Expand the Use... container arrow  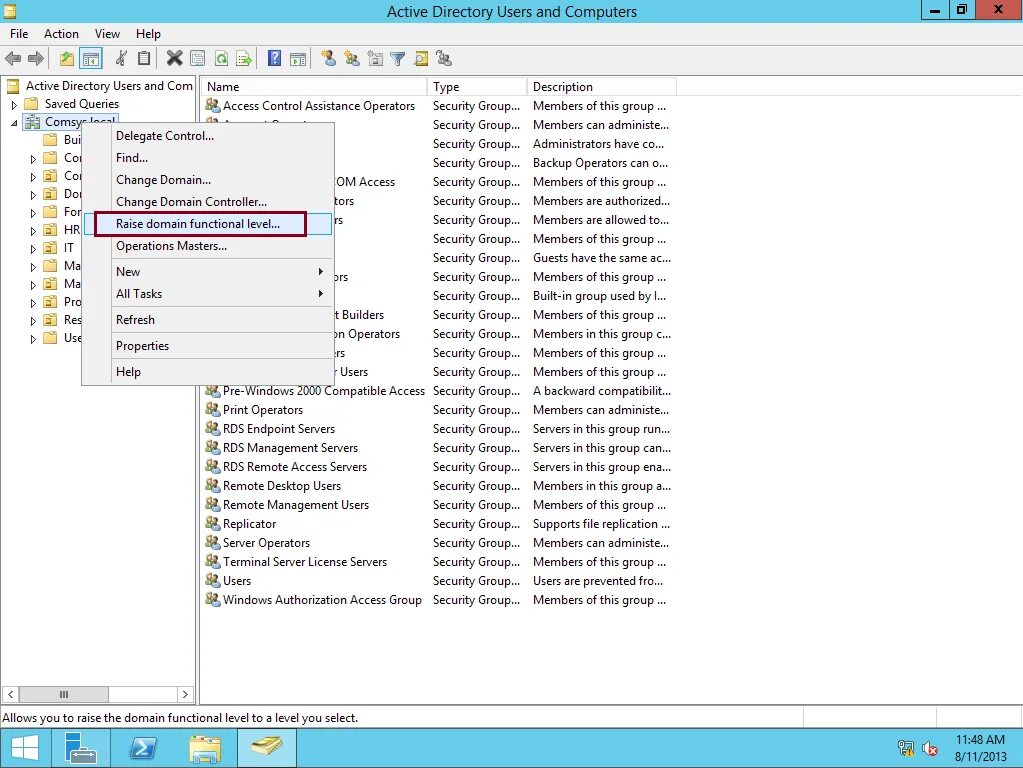coord(33,339)
